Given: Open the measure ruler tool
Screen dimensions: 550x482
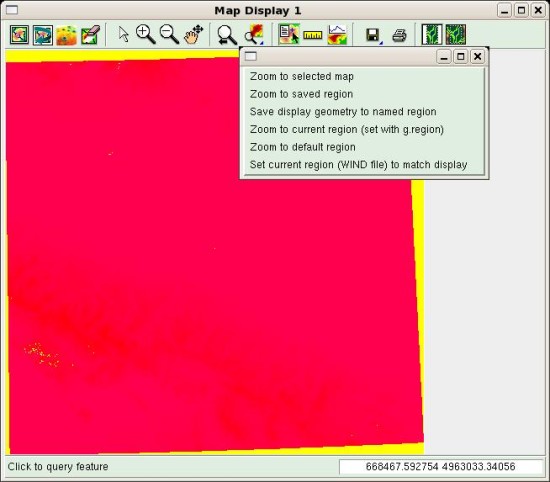Looking at the screenshot, I should coord(313,35).
